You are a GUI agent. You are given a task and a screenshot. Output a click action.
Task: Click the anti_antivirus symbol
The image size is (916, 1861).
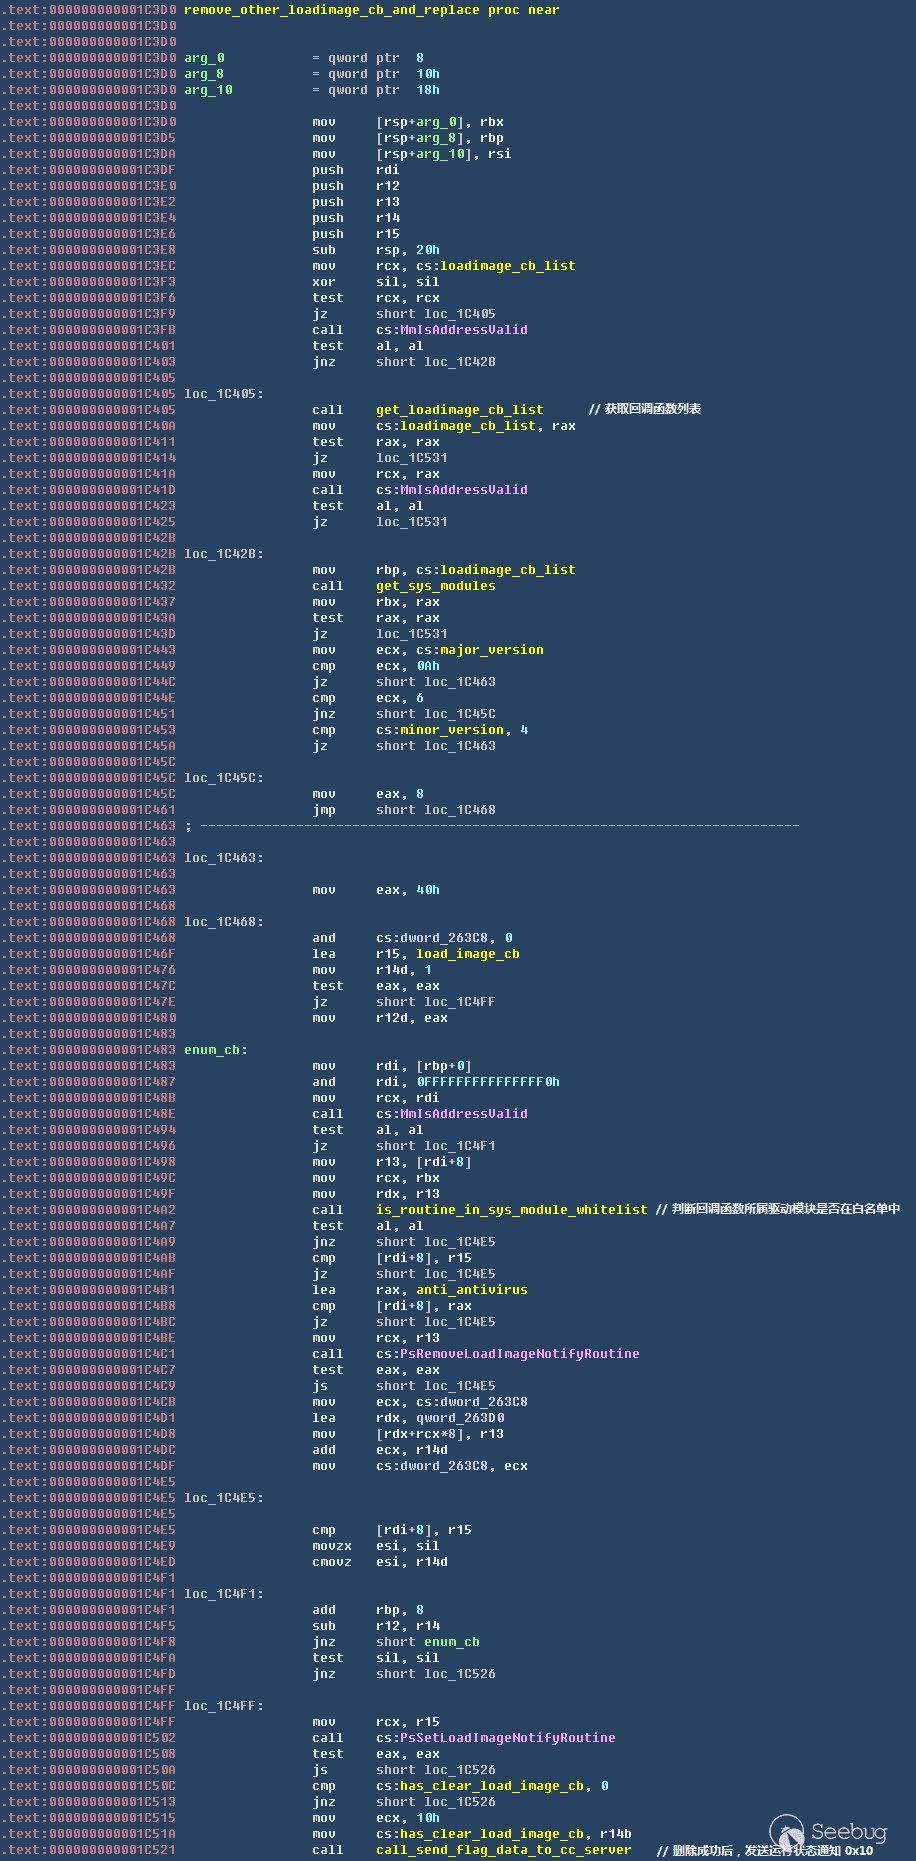point(472,1290)
